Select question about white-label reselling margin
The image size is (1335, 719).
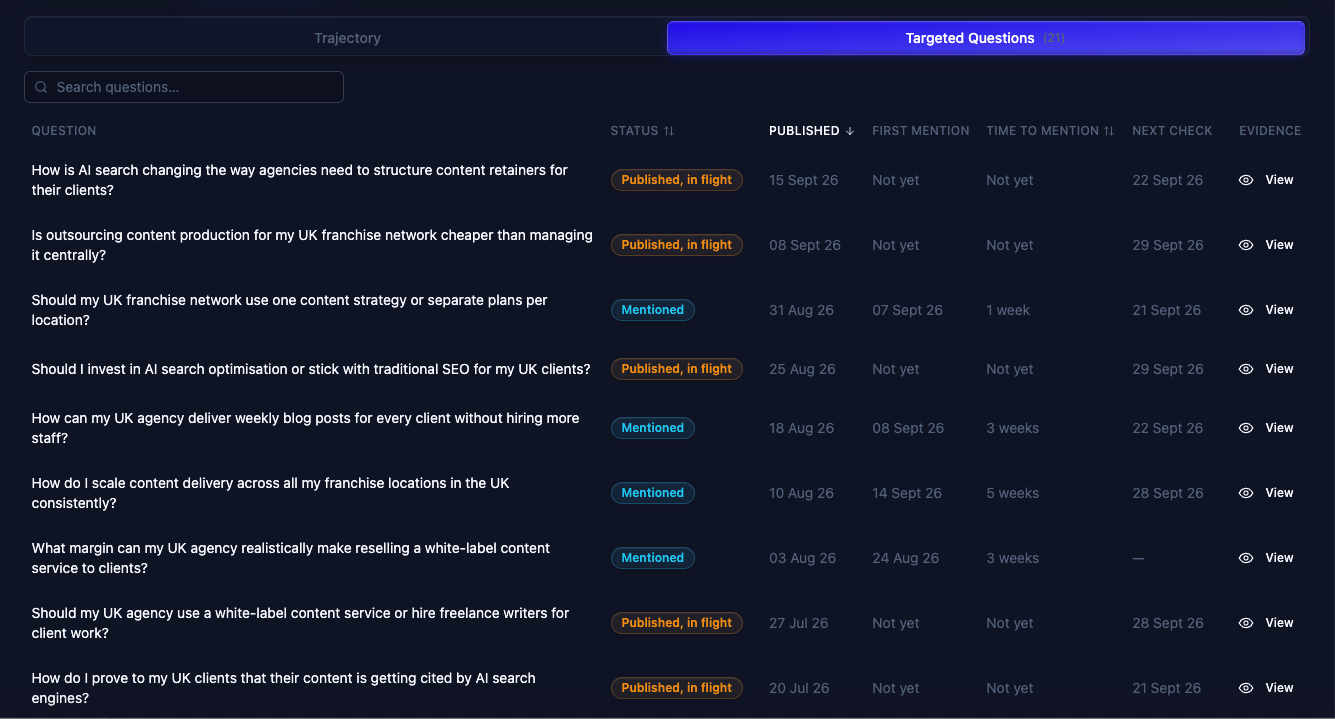[291, 558]
